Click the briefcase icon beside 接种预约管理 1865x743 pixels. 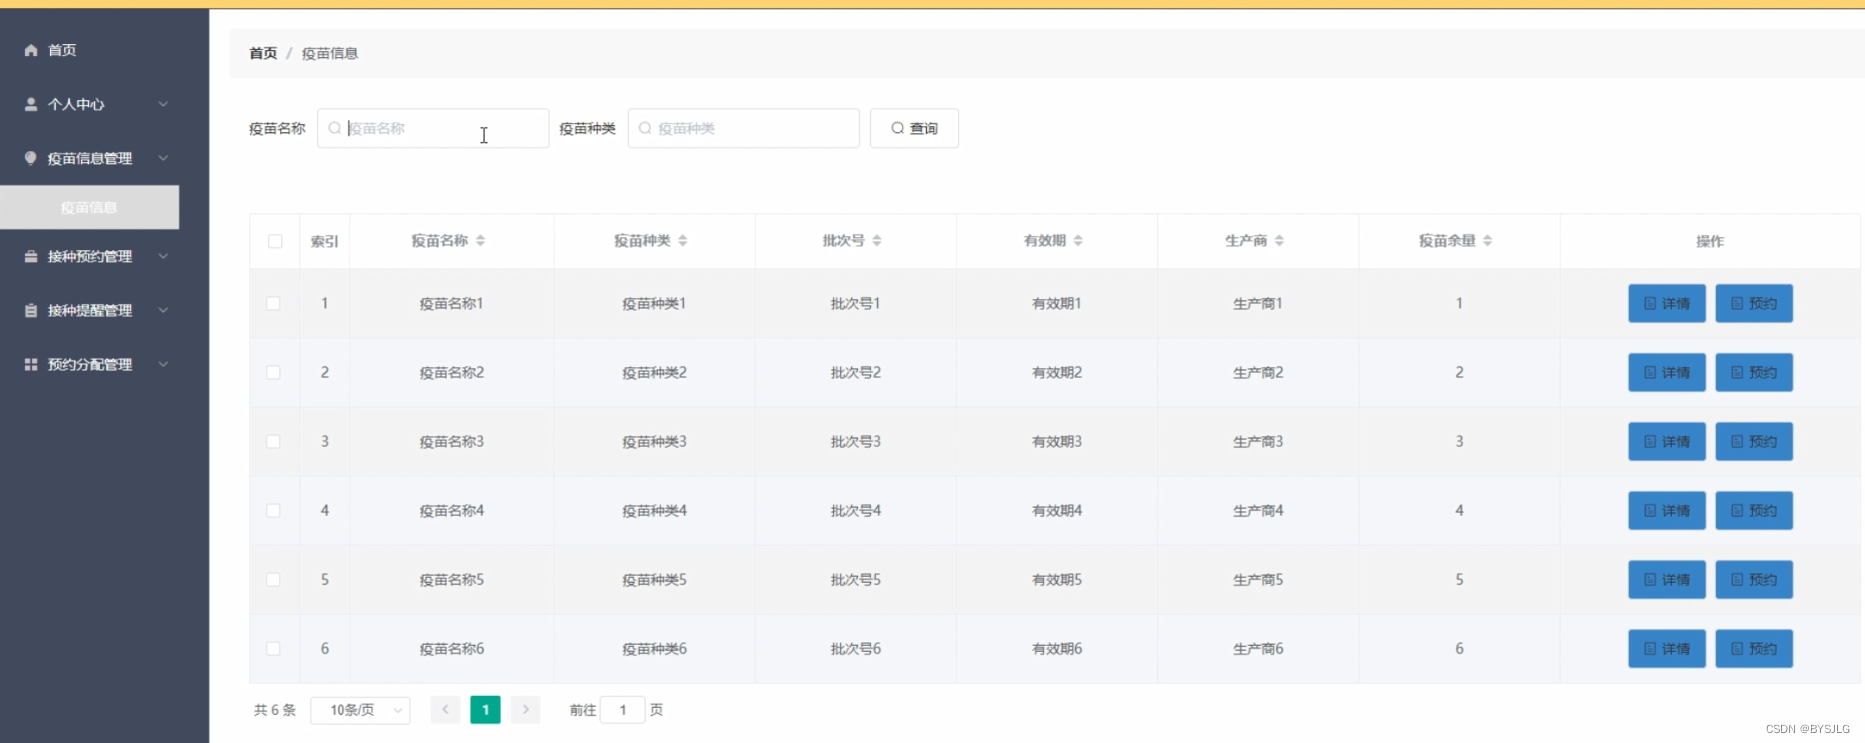(x=31, y=256)
